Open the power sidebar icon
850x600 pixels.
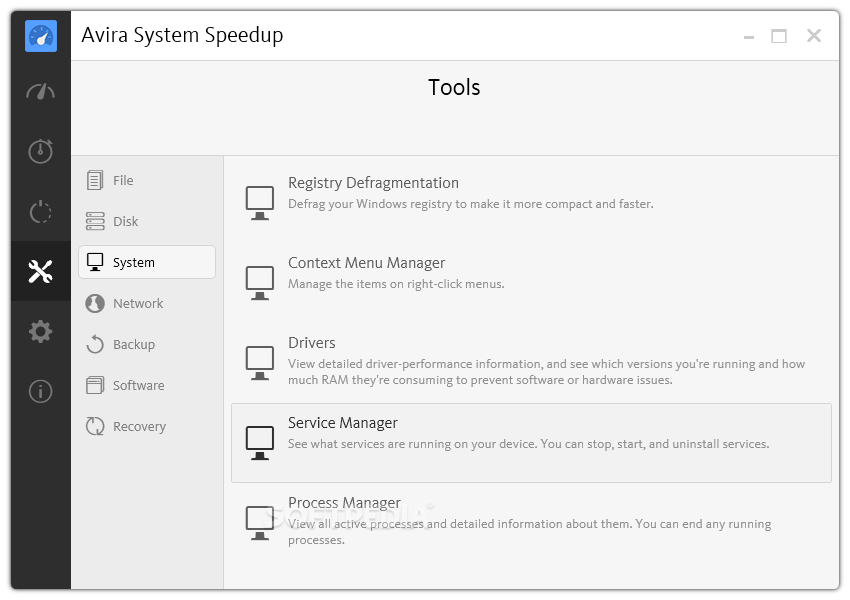pyautogui.click(x=41, y=211)
